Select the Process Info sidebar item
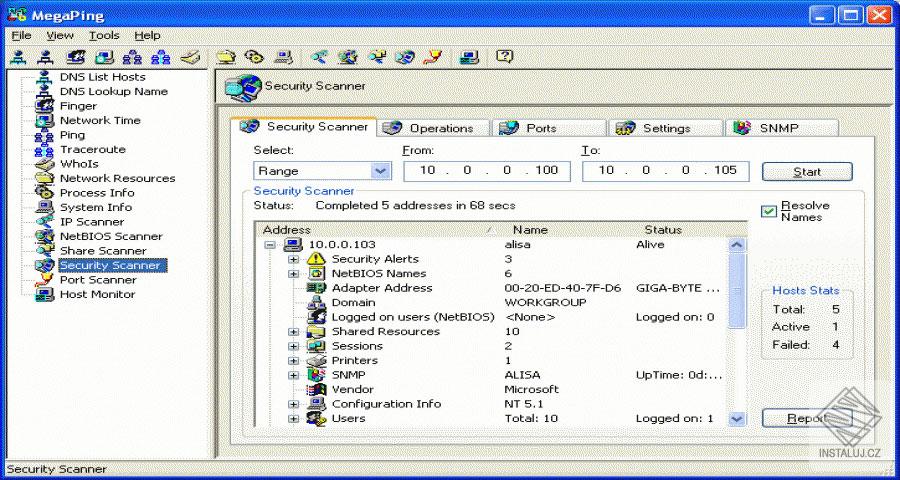 click(x=96, y=193)
